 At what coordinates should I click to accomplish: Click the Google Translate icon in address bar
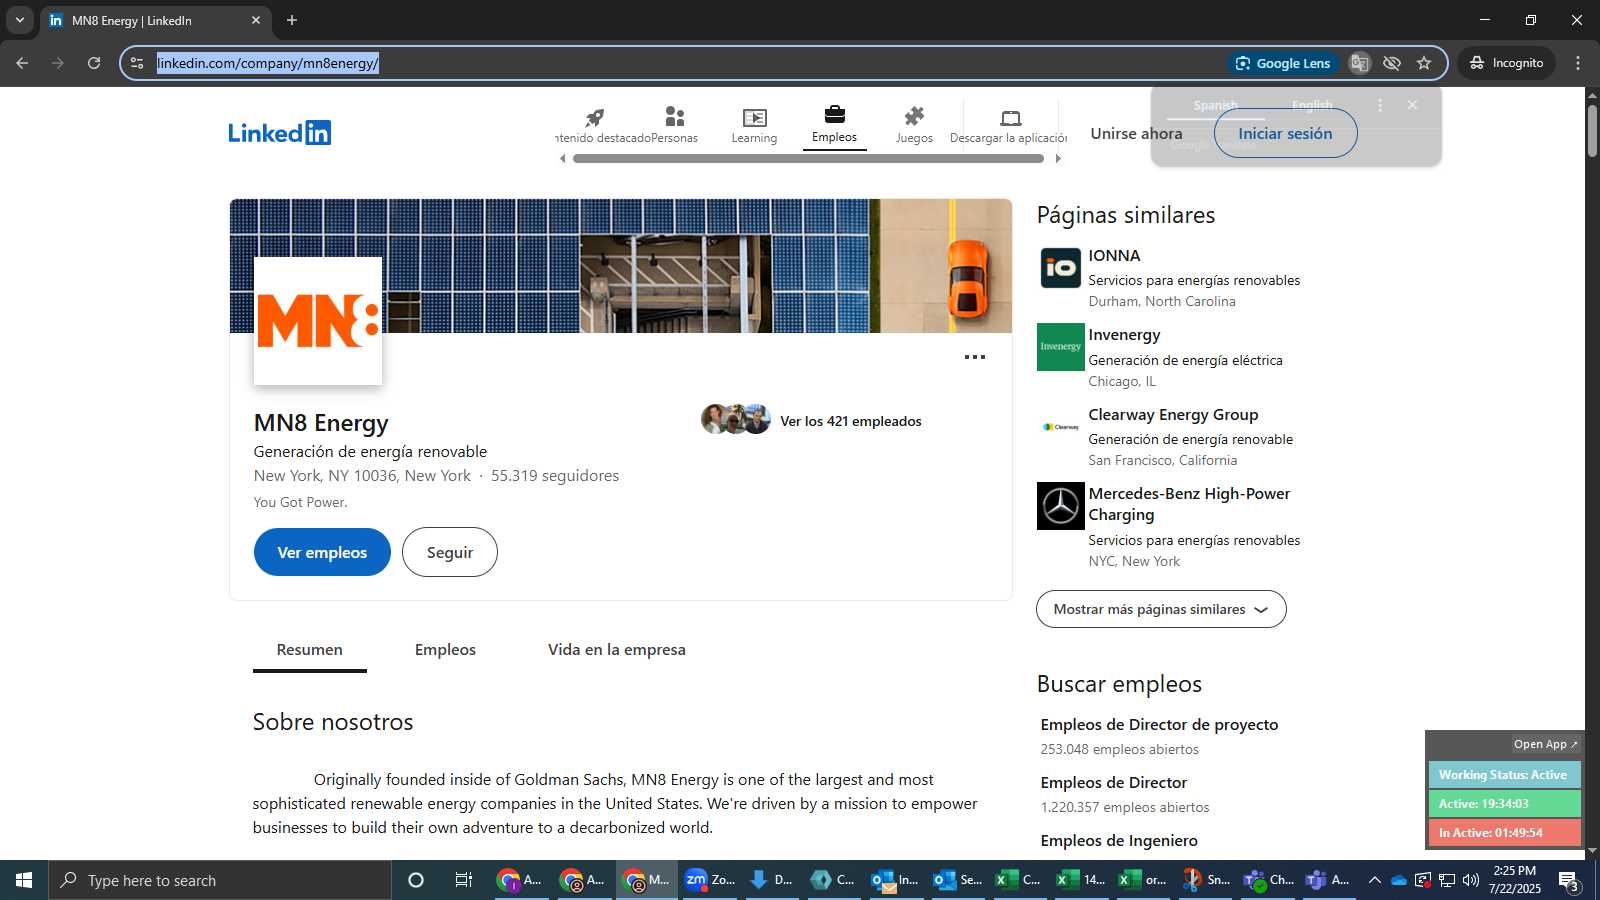(1359, 63)
